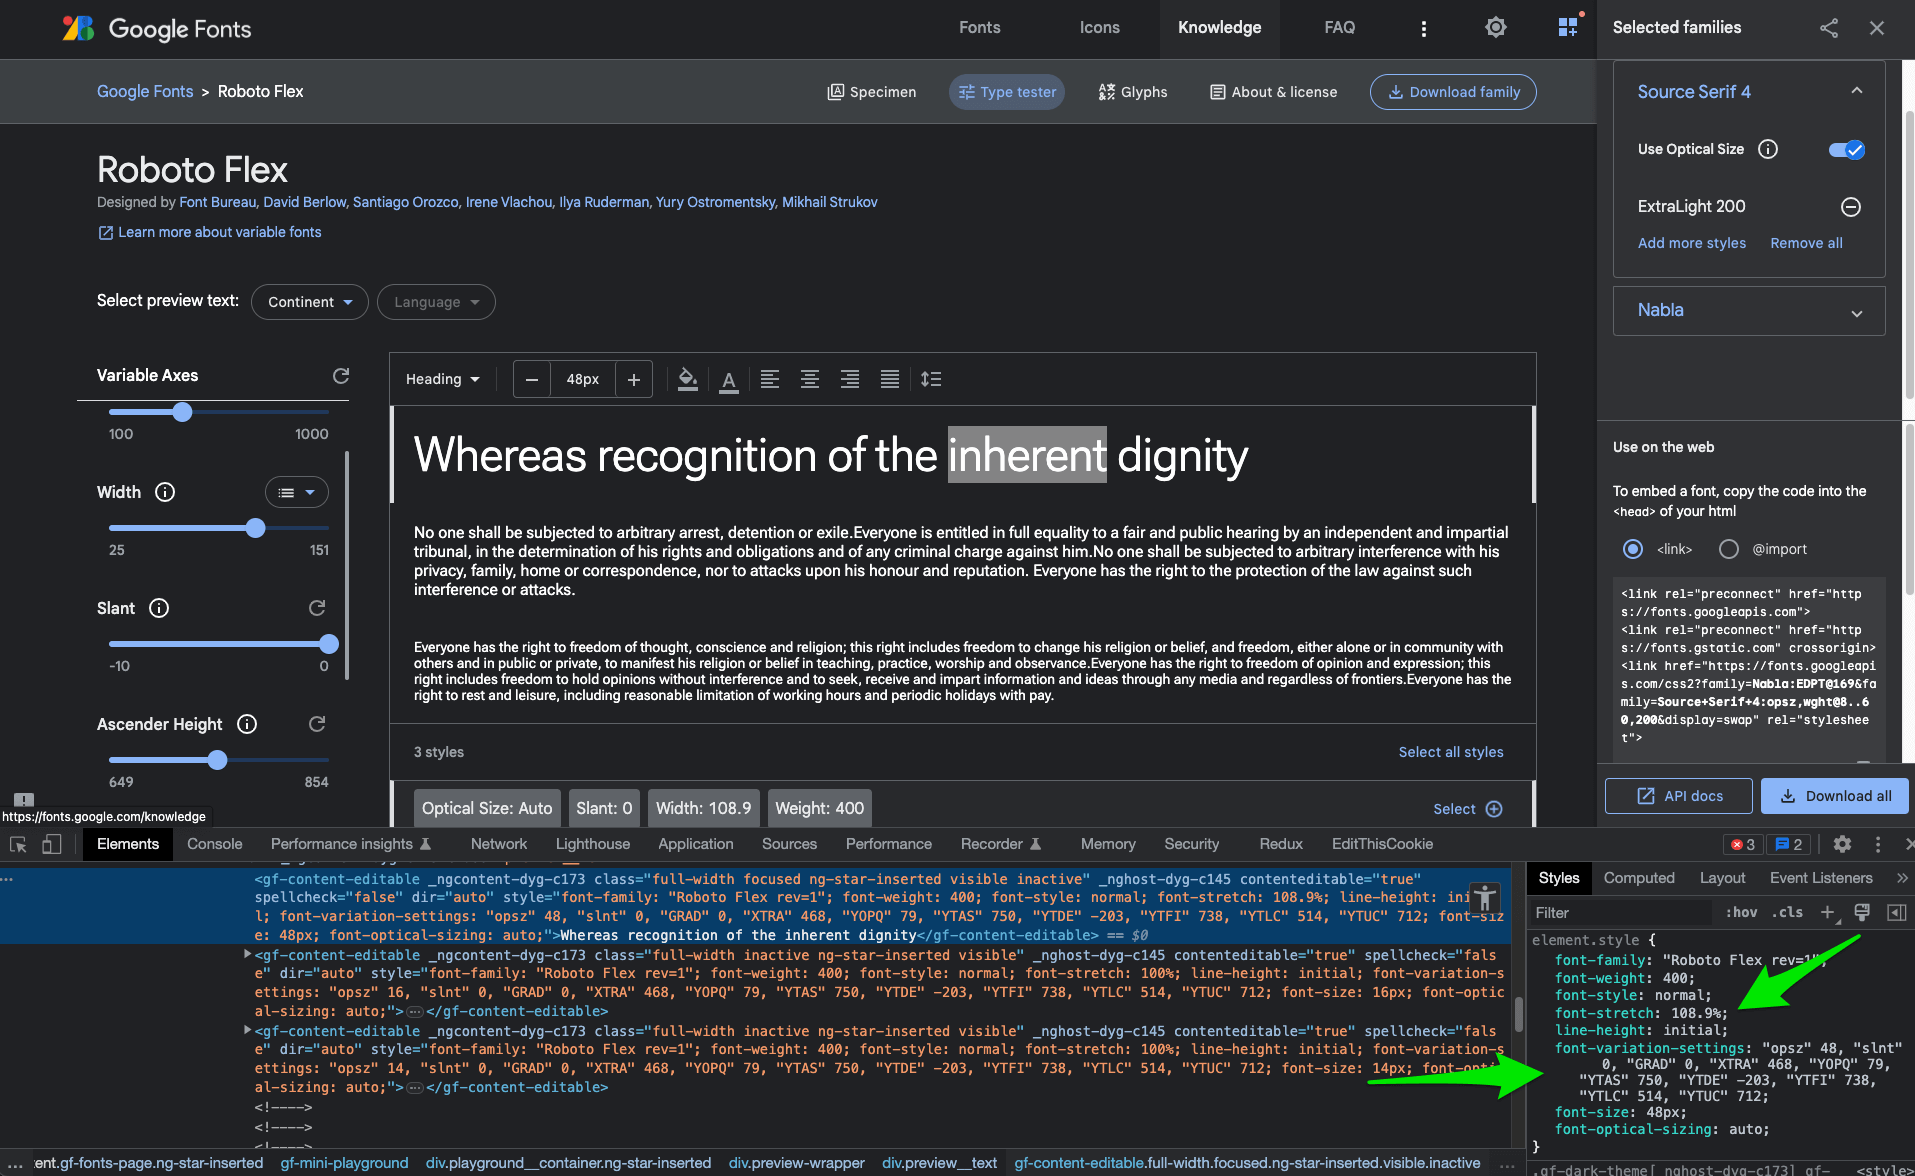Toggle the .cls class editor
The height and width of the screenshot is (1176, 1915).
(x=1787, y=912)
